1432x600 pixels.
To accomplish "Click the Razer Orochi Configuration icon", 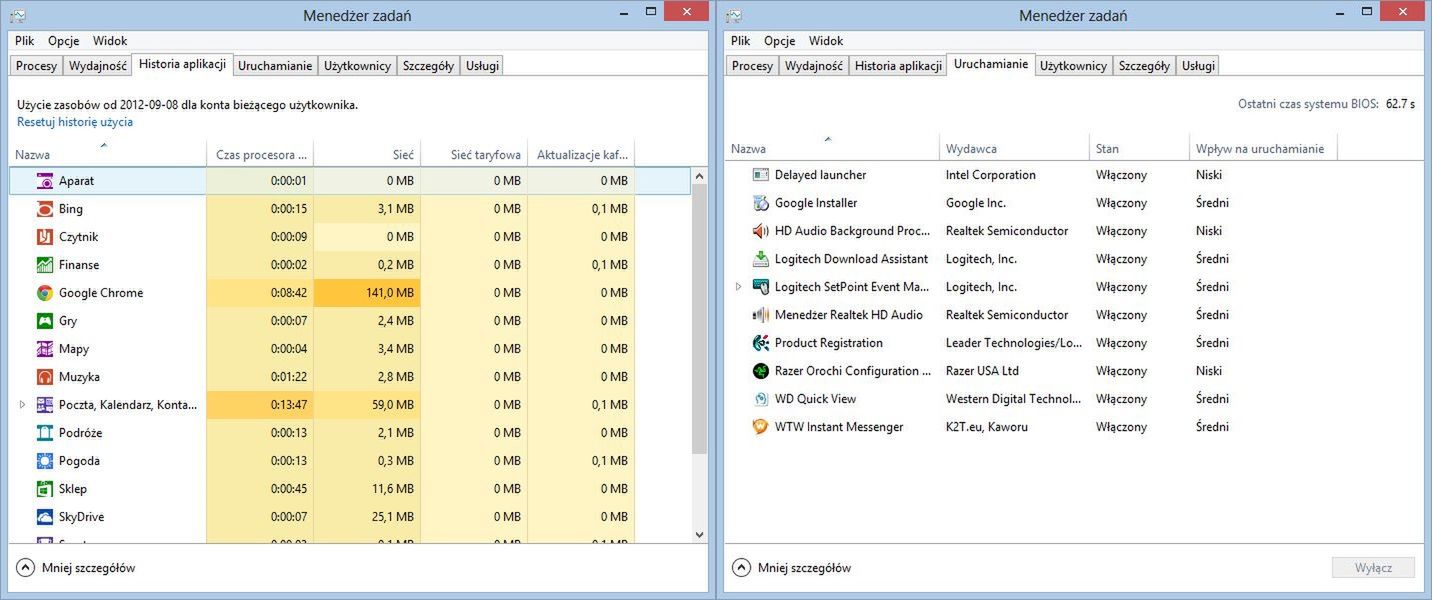I will (760, 371).
